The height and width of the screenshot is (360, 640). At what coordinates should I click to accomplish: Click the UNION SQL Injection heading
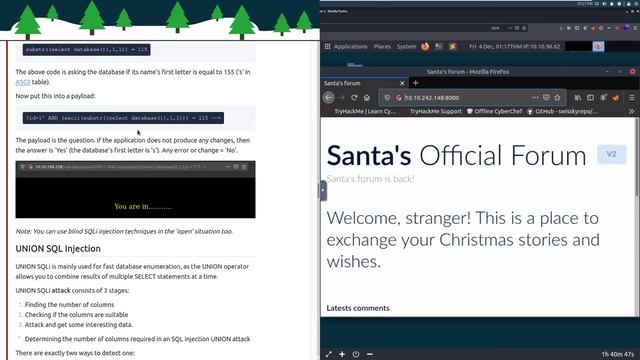click(58, 249)
